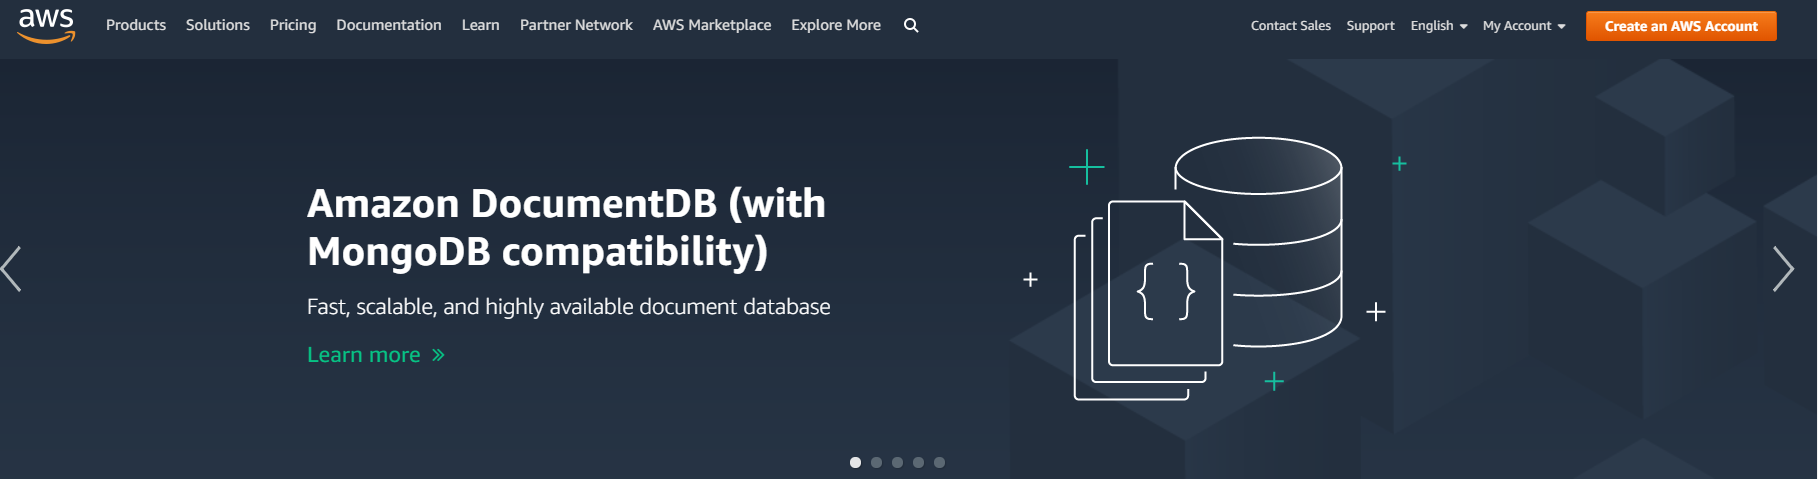Image resolution: width=1818 pixels, height=479 pixels.
Task: Select the third carousel dot
Action: [x=897, y=462]
